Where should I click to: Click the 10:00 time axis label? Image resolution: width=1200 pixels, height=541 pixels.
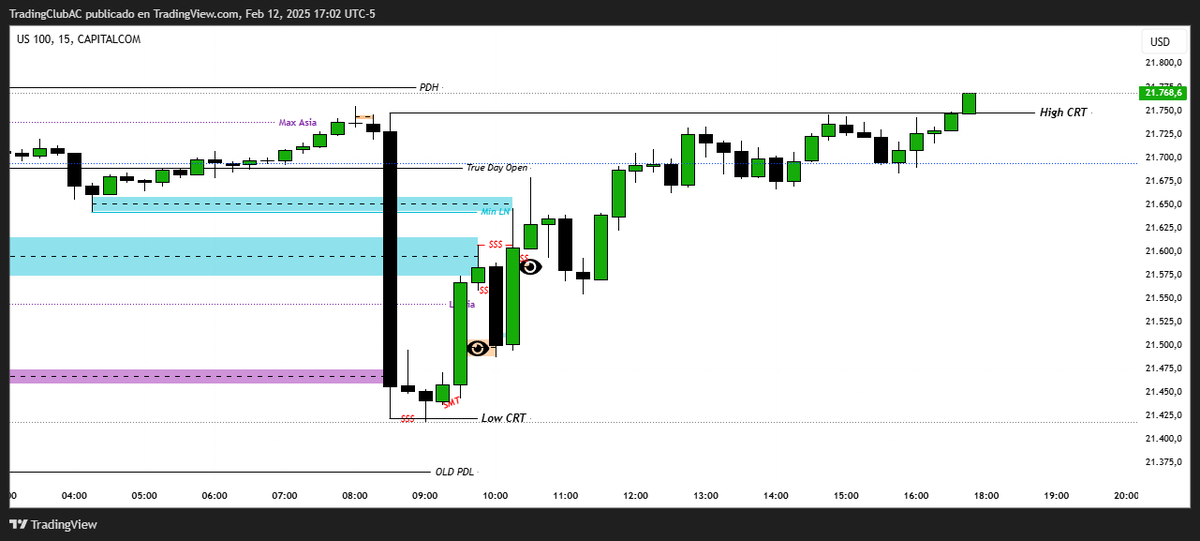[495, 495]
